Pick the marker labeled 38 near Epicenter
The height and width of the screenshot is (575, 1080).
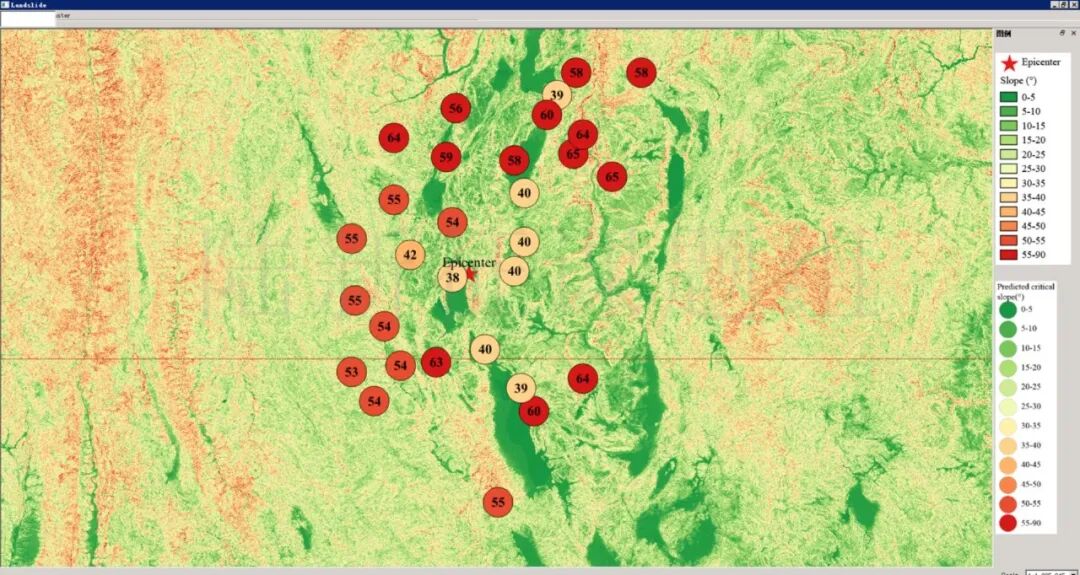(x=453, y=278)
